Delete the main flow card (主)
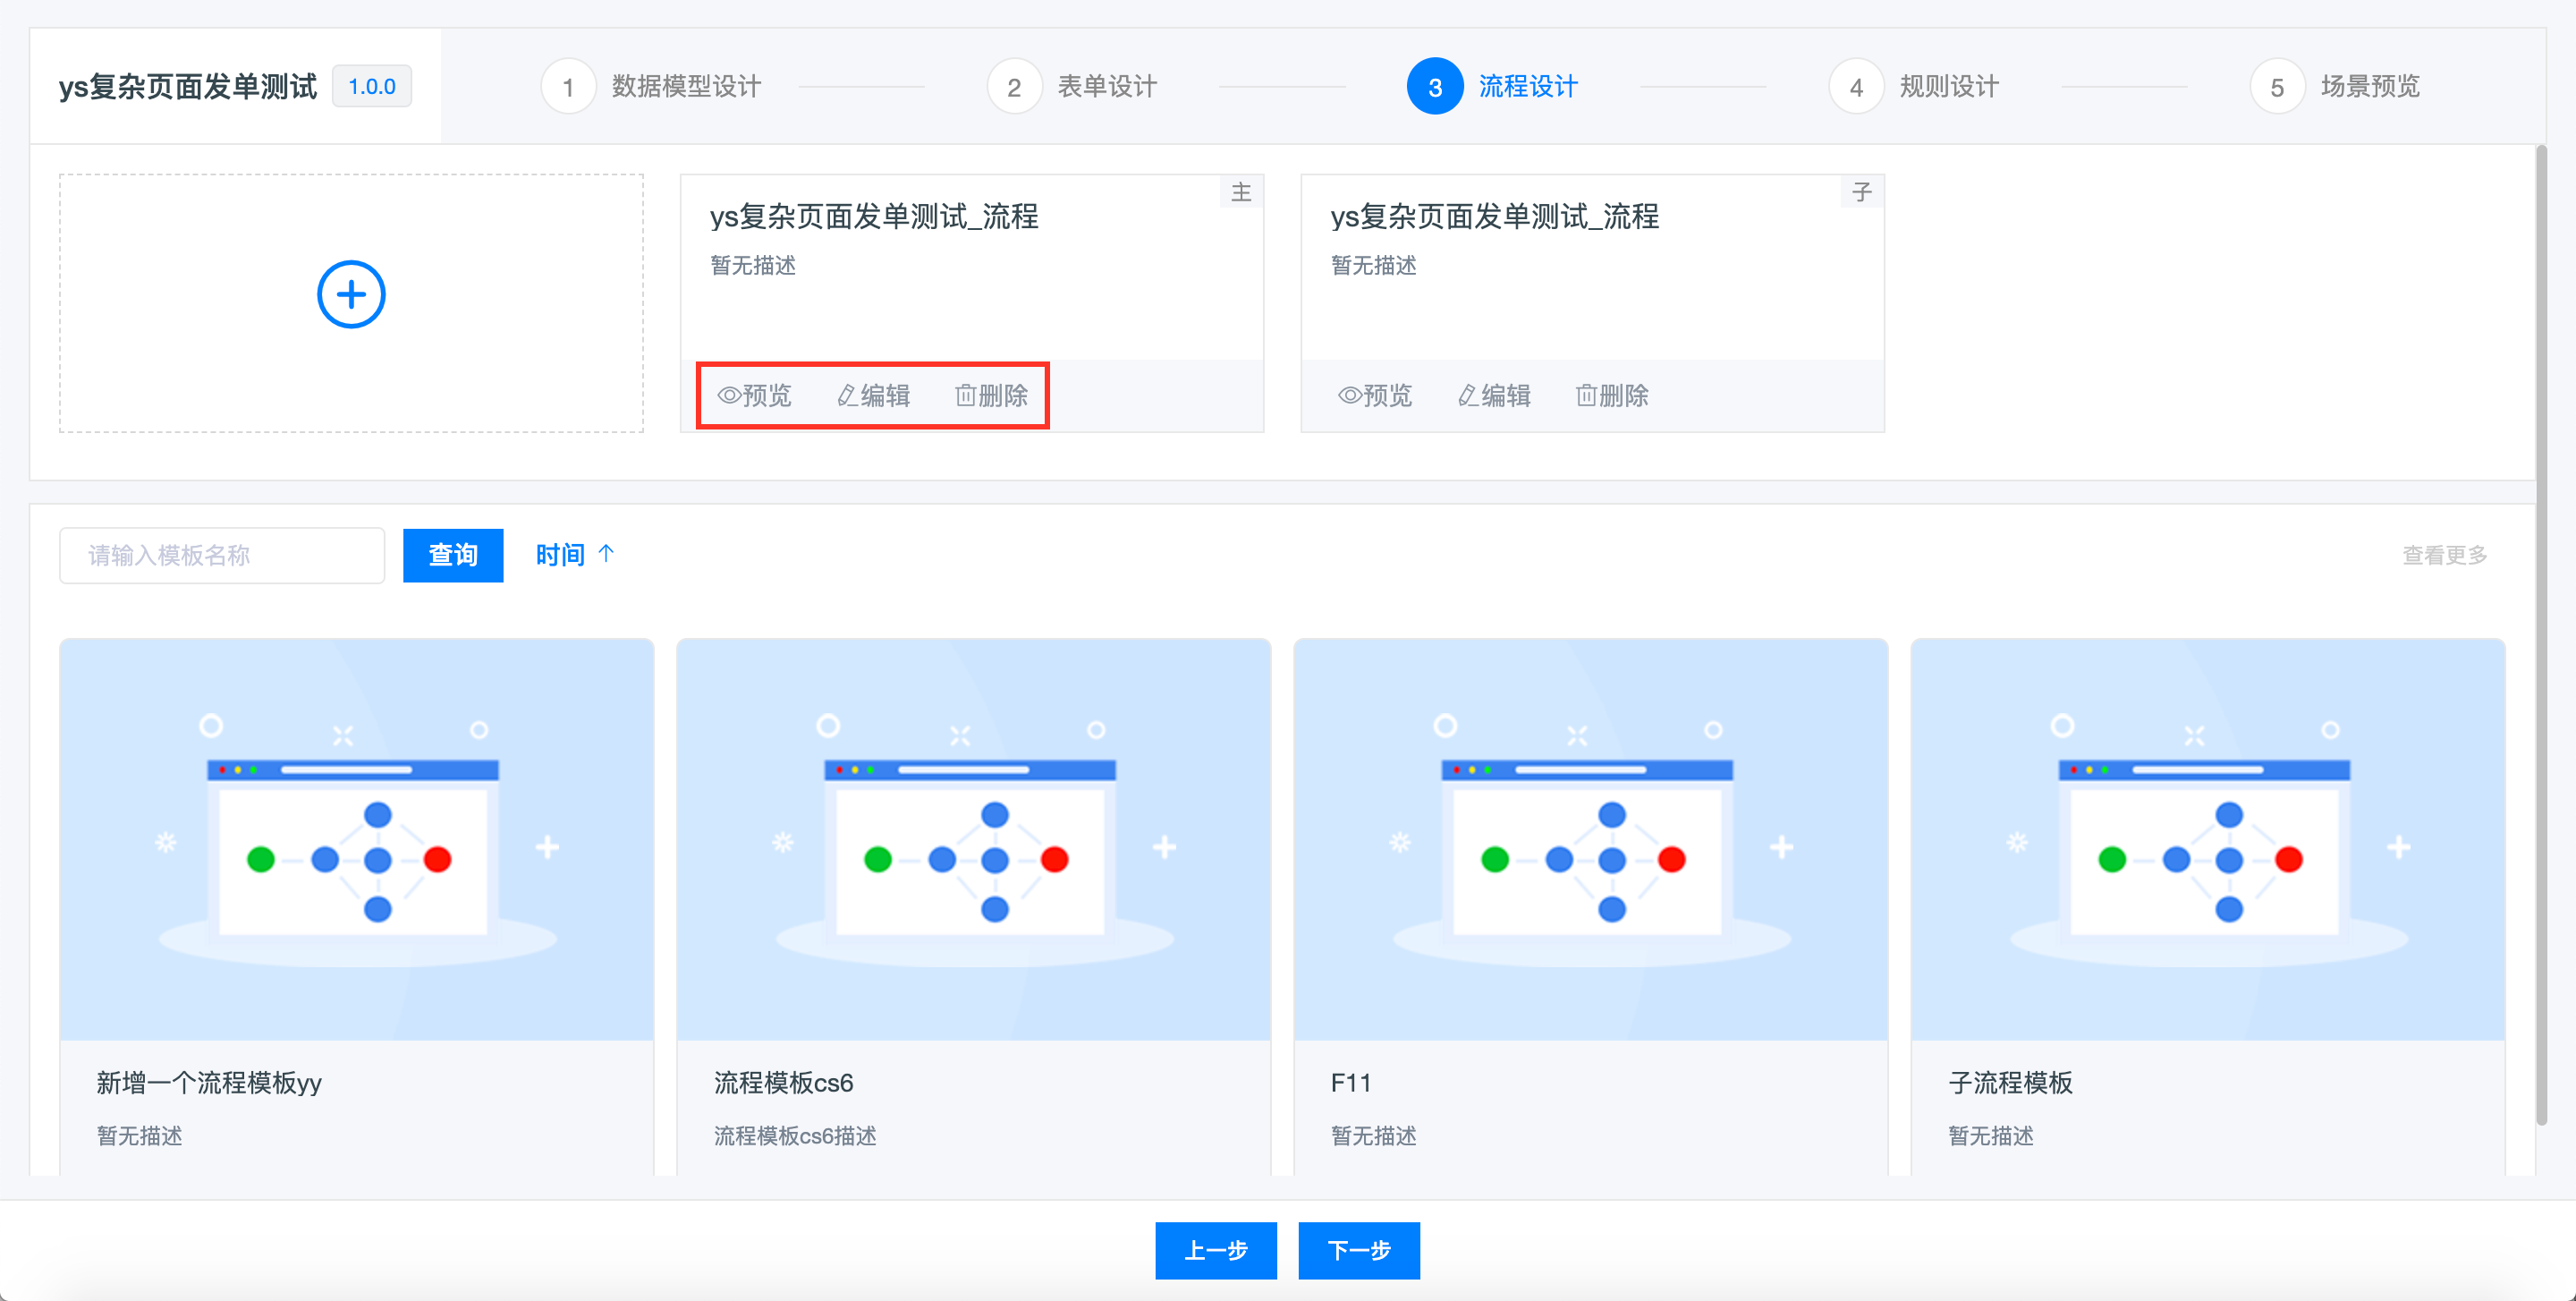This screenshot has width=2576, height=1301. pyautogui.click(x=992, y=396)
